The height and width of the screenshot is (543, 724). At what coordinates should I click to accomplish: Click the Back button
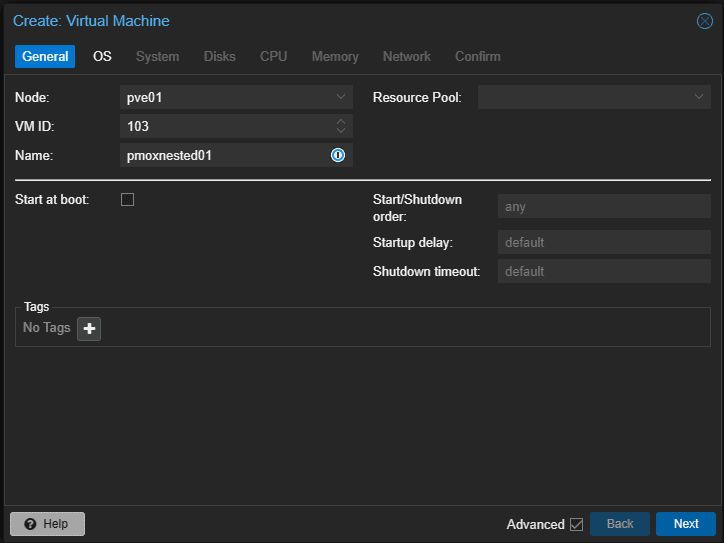click(x=620, y=524)
